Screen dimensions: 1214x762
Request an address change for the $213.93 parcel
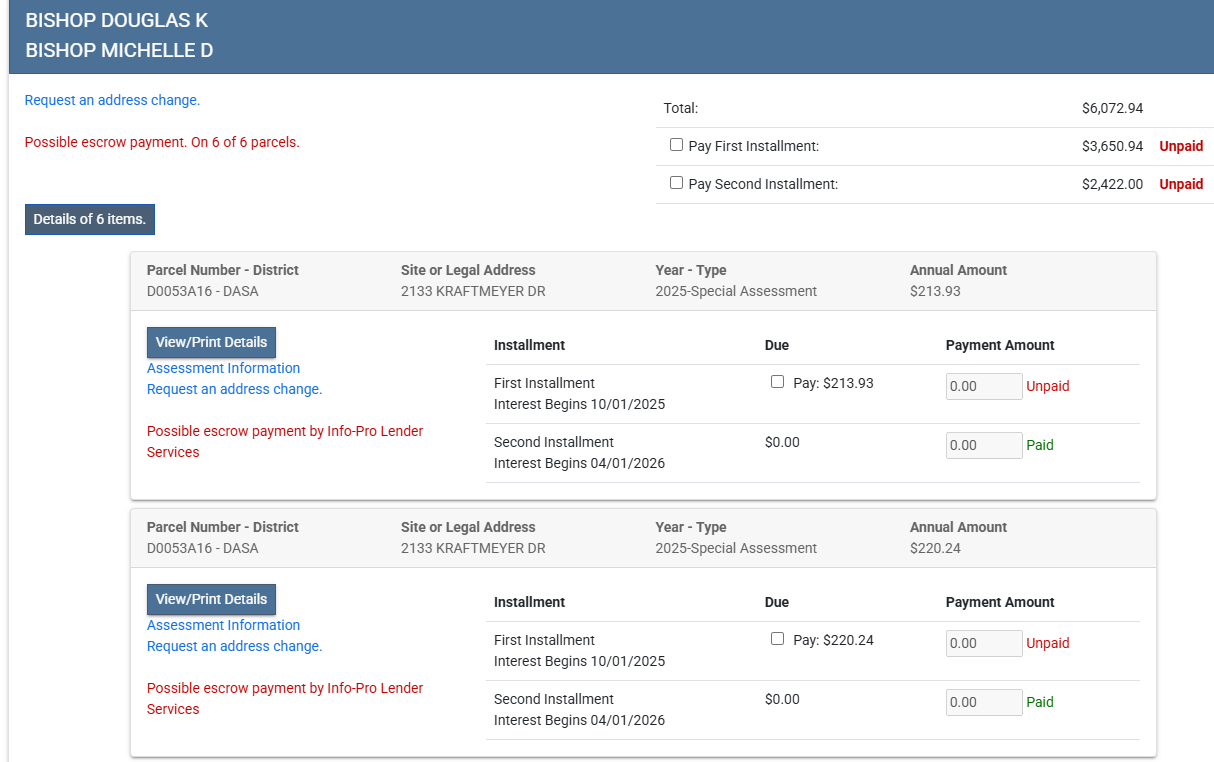234,389
